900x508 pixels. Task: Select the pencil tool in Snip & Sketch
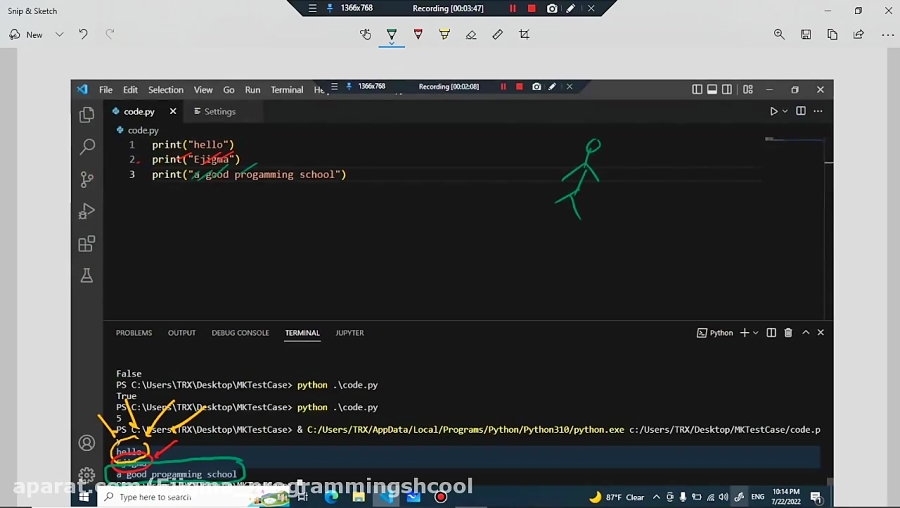click(418, 34)
